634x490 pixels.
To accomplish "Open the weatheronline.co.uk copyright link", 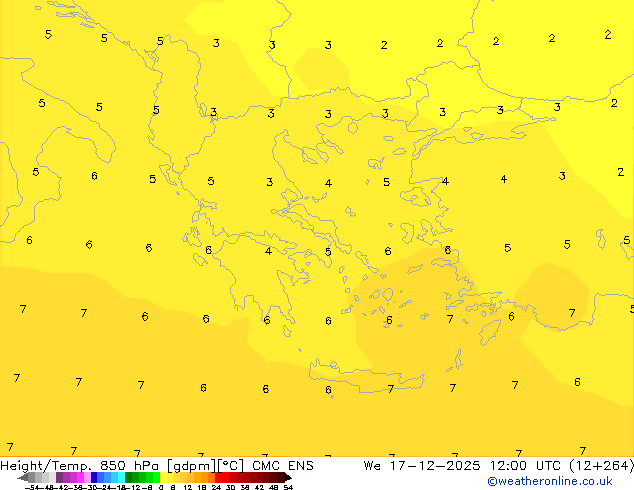I will point(549,481).
